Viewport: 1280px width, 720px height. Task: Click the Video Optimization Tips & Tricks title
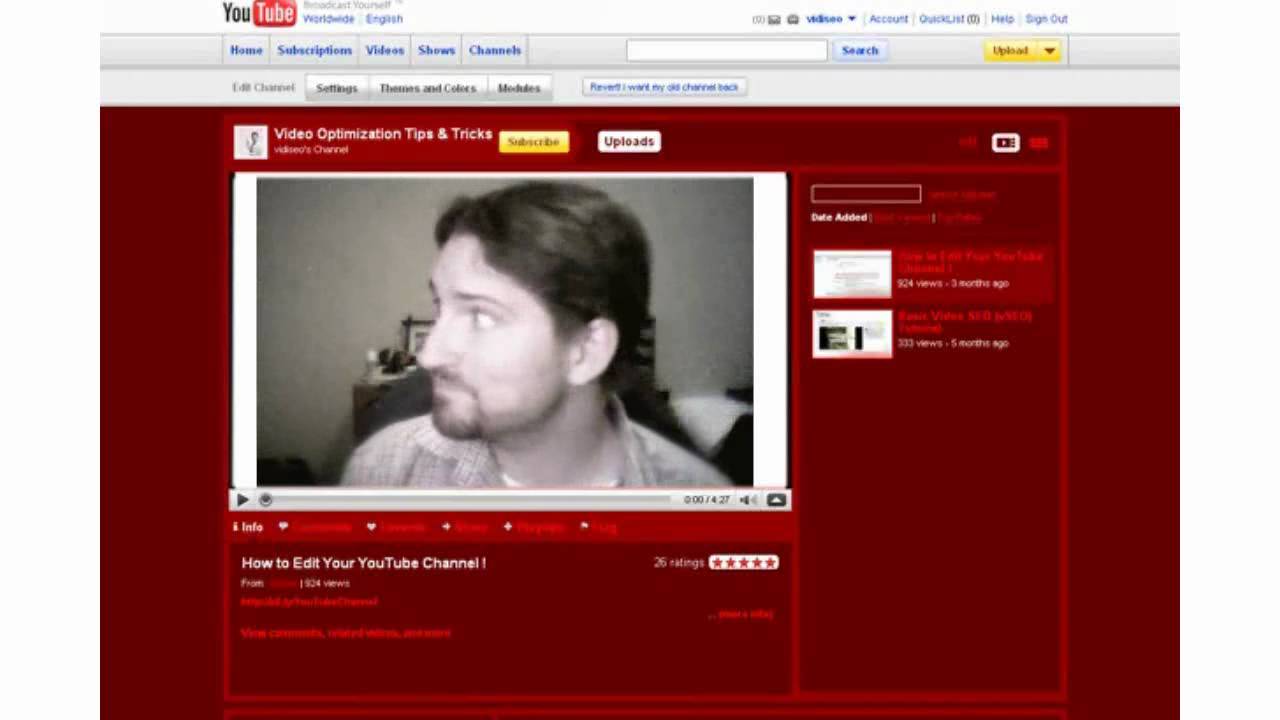tap(383, 134)
